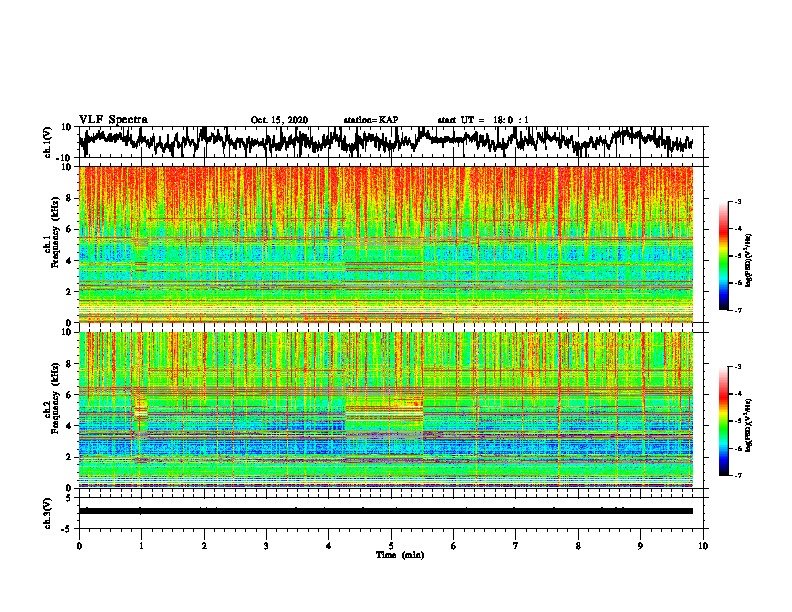Image resolution: width=792 pixels, height=612 pixels.
Task: Click the "ch.3(V)" axis label
Action: tap(48, 513)
